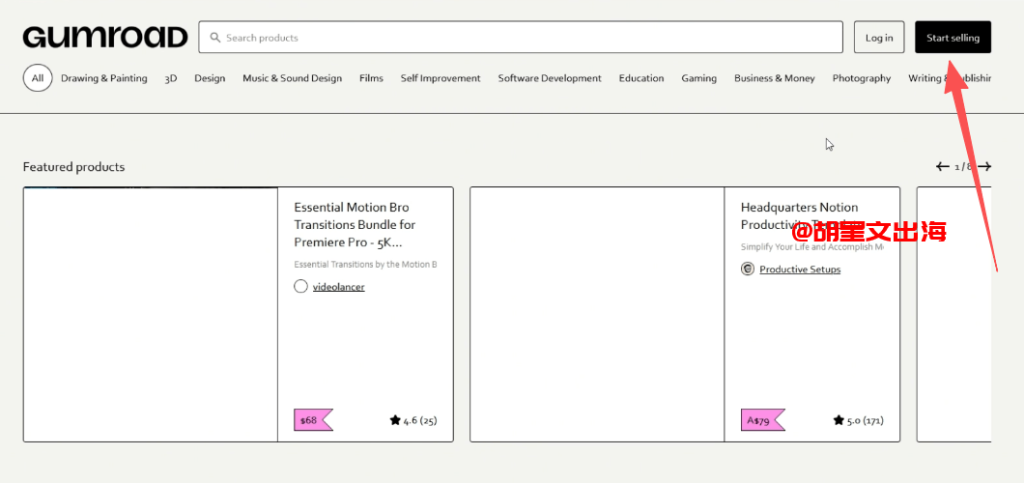Open Business & Money category
Viewport: 1024px width, 483px height.
click(x=775, y=78)
